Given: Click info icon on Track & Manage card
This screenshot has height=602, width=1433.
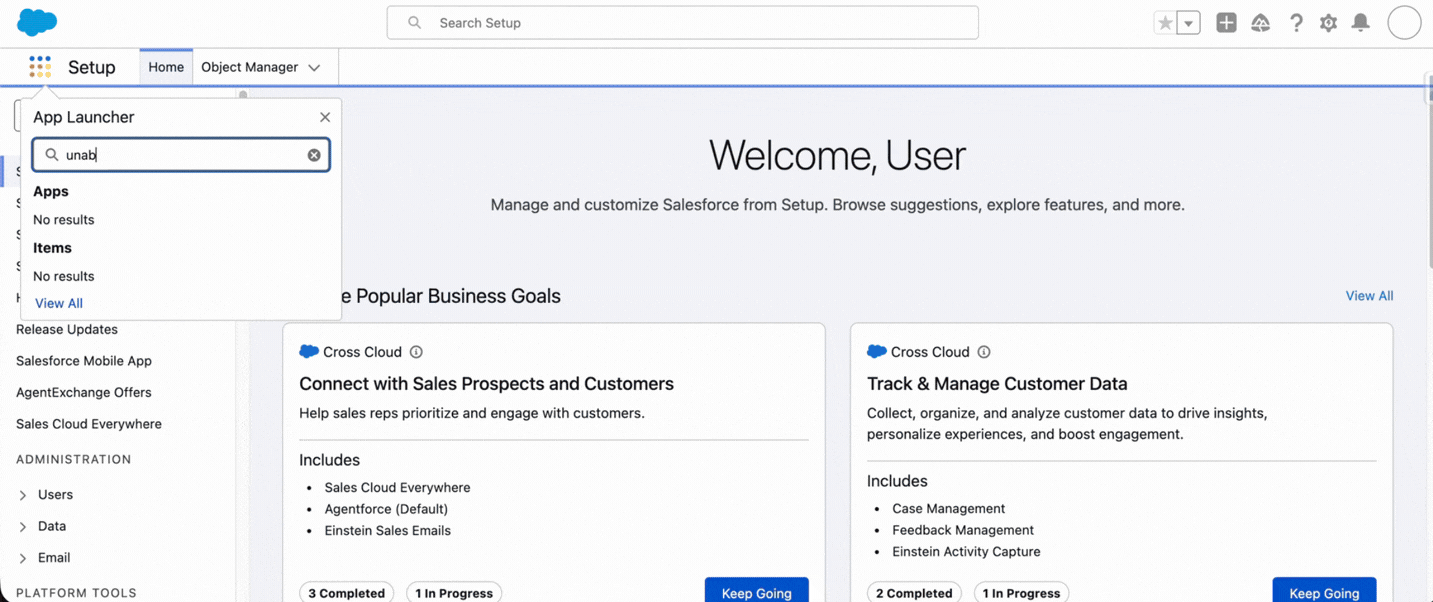Looking at the screenshot, I should (984, 352).
